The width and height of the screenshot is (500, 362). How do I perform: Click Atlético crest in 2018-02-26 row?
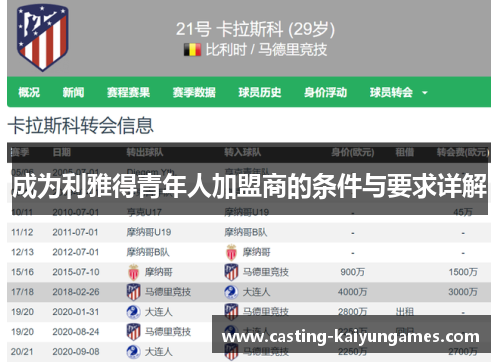[x=133, y=292]
